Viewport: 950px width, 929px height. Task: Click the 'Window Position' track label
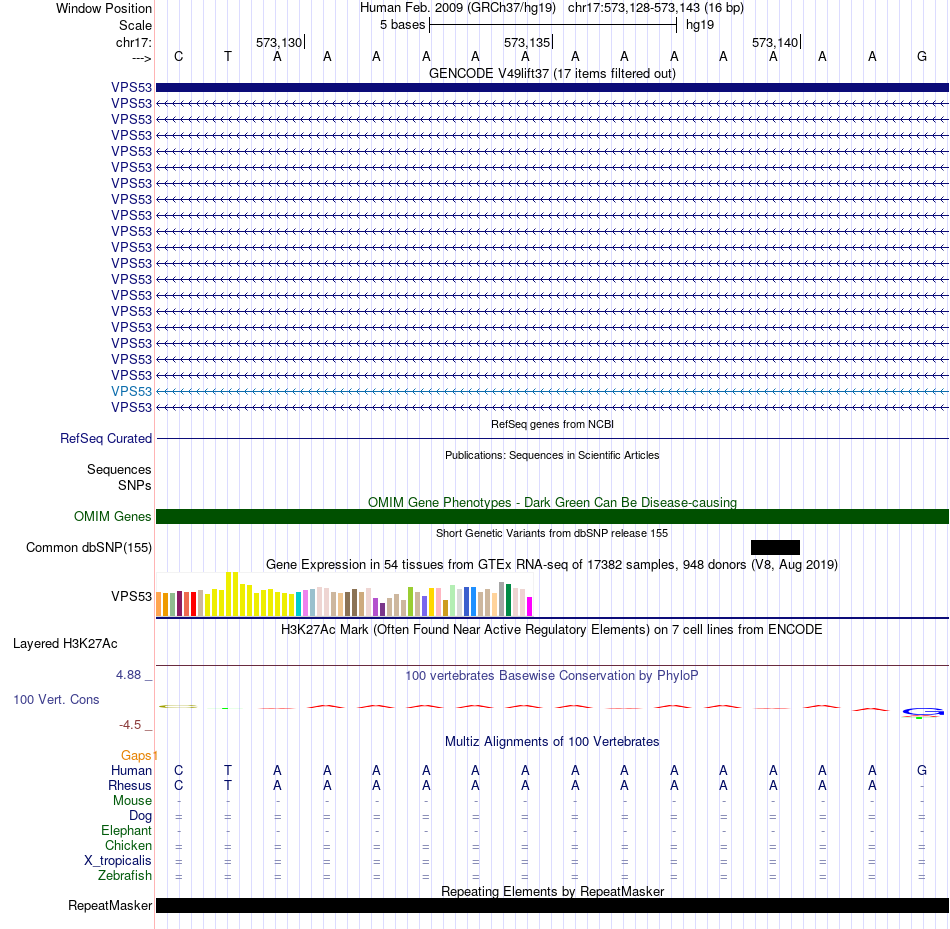[x=104, y=8]
